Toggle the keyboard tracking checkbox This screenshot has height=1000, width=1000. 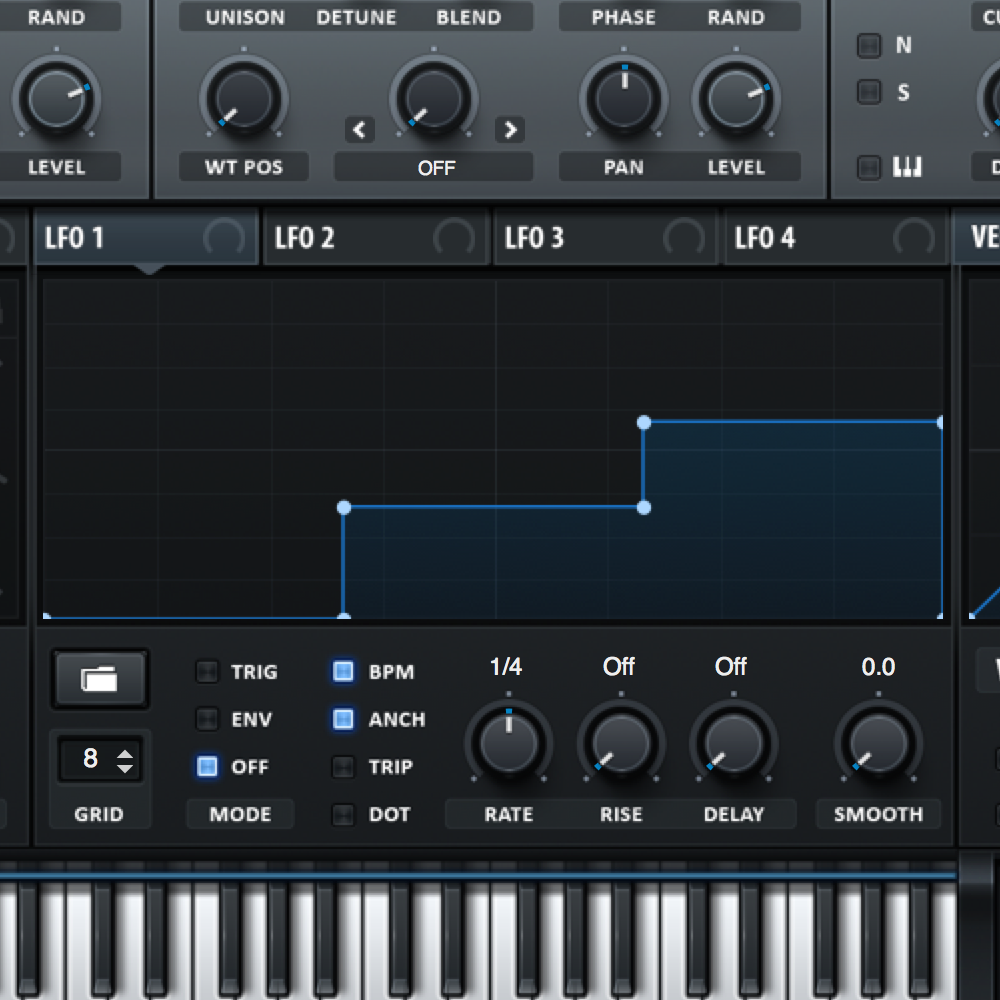(x=869, y=168)
